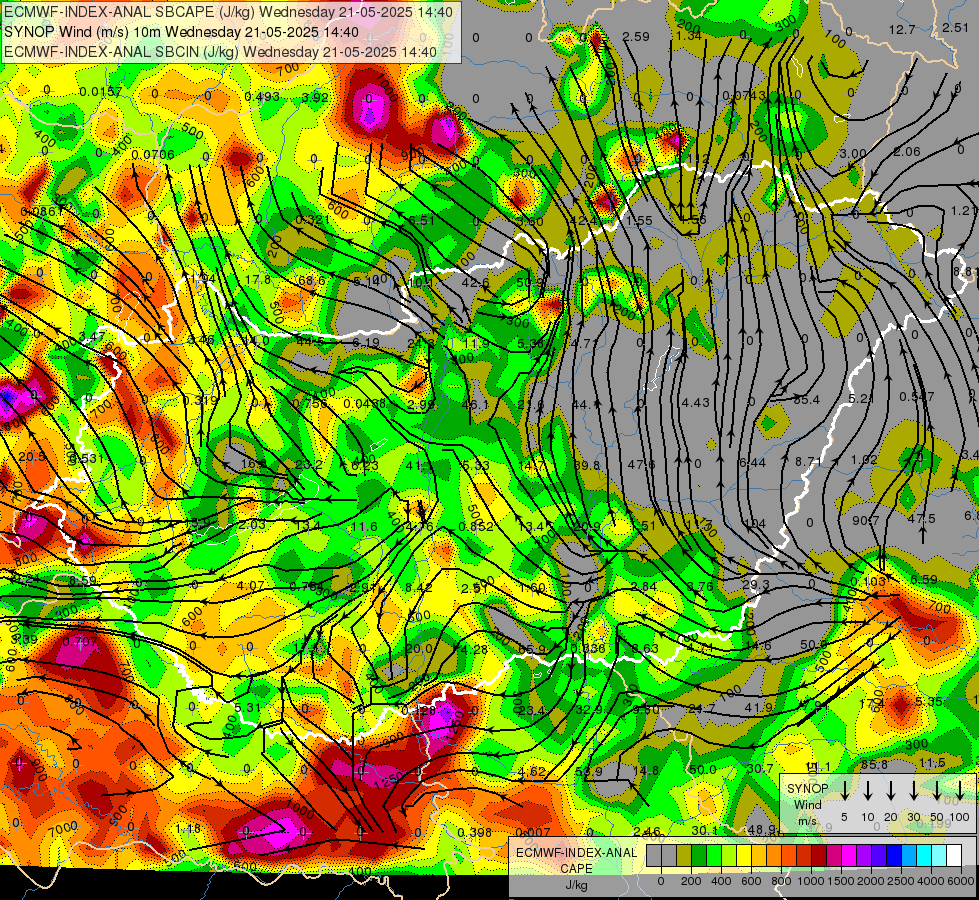979x900 pixels.
Task: Click the 20.5 value at left edge
Action: tap(32, 457)
